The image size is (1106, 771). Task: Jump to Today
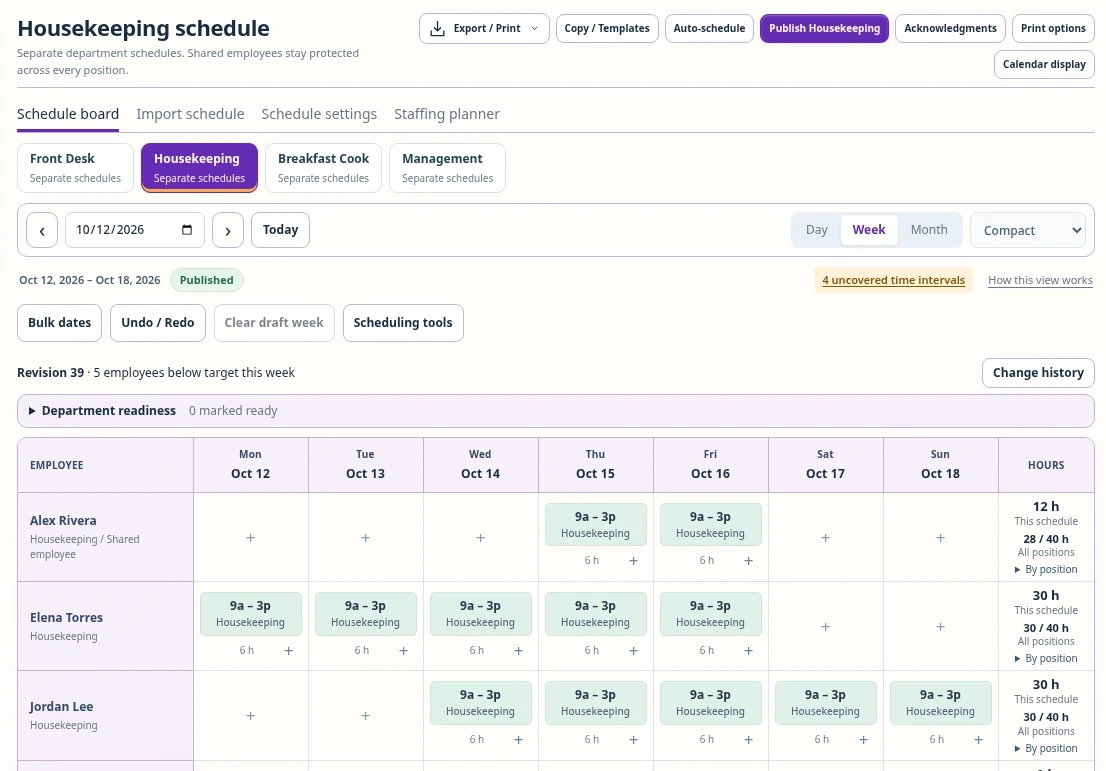pos(280,230)
